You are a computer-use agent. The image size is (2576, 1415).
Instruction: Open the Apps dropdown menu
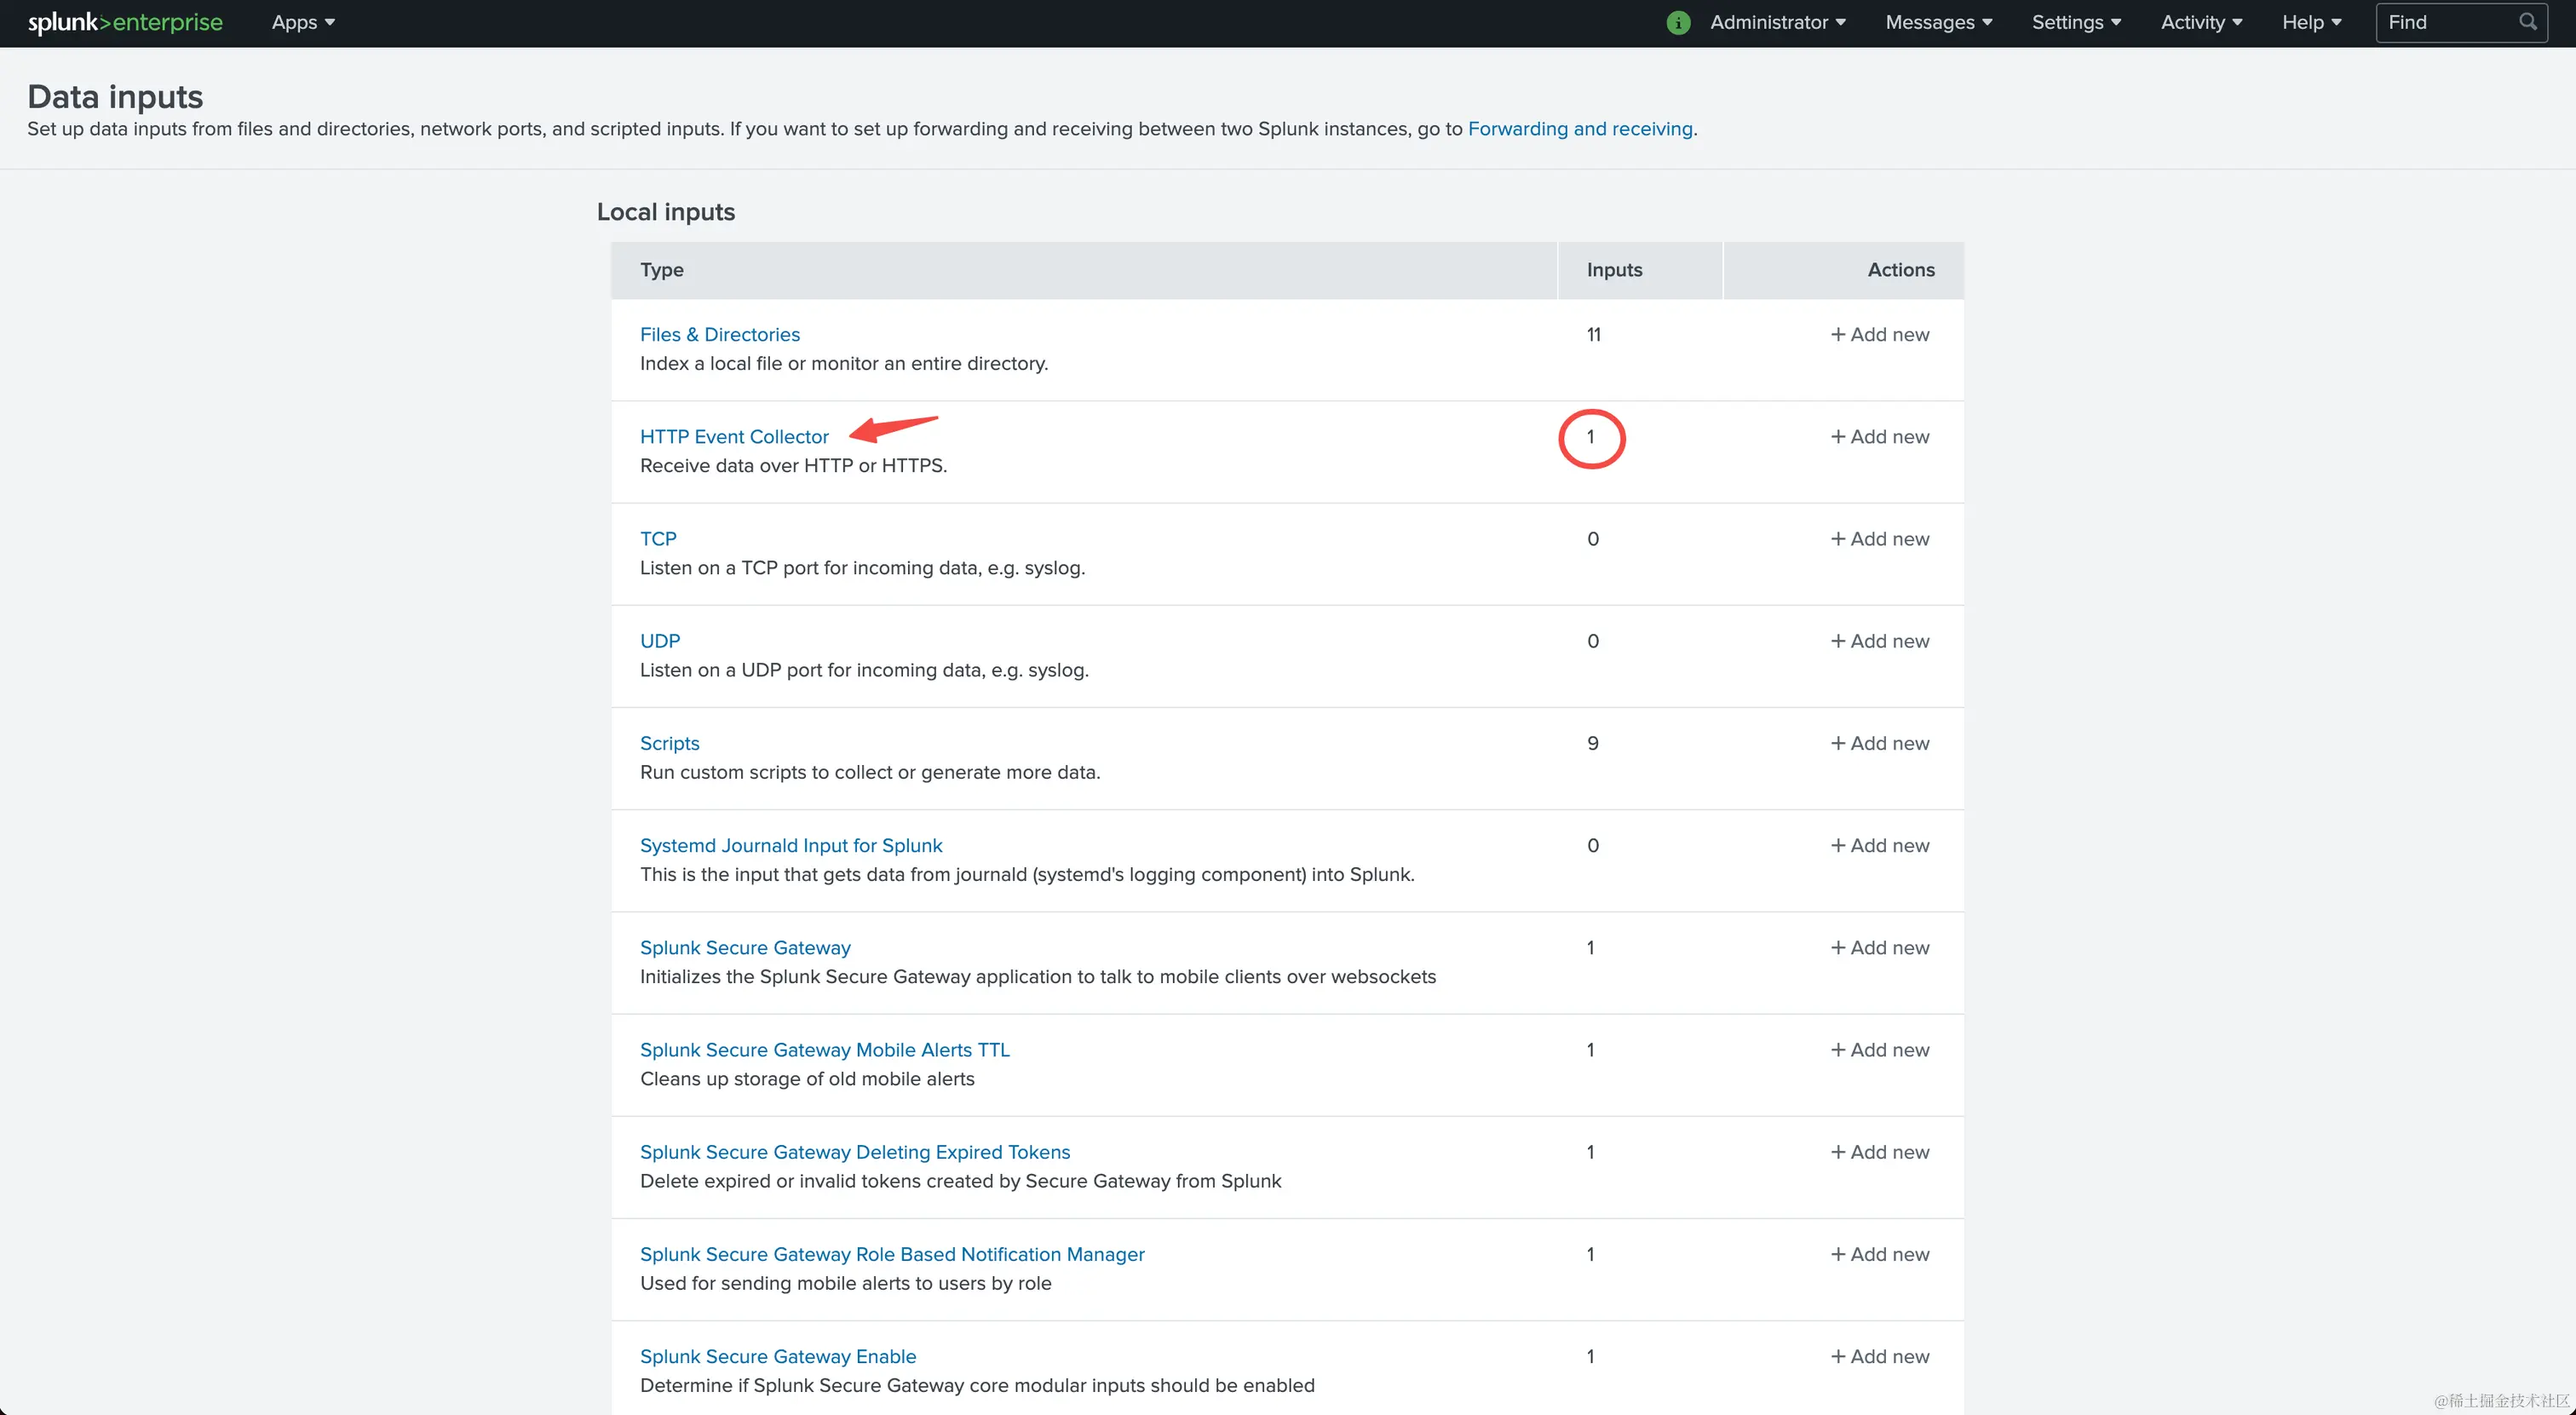tap(302, 22)
